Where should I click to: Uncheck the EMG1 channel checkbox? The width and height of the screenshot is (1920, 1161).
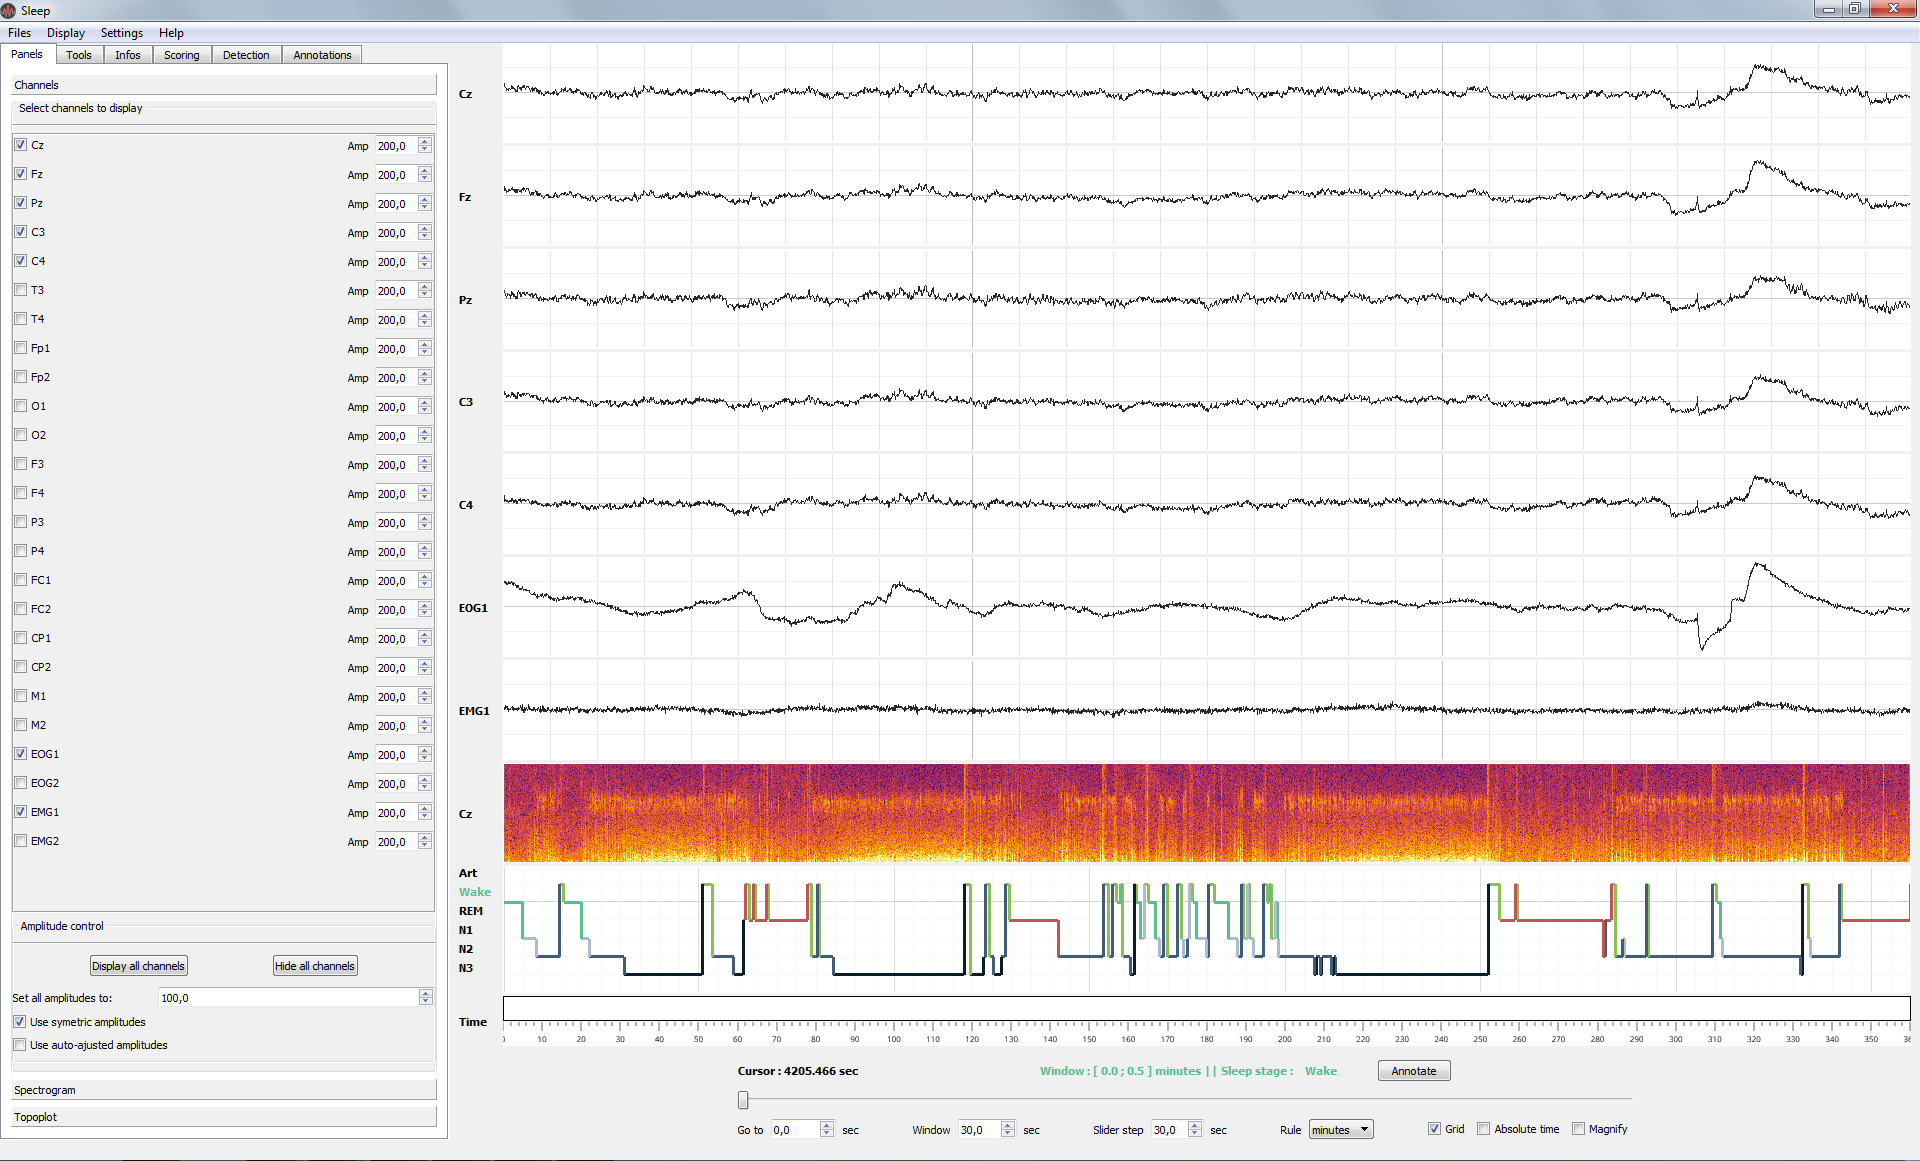(x=21, y=812)
